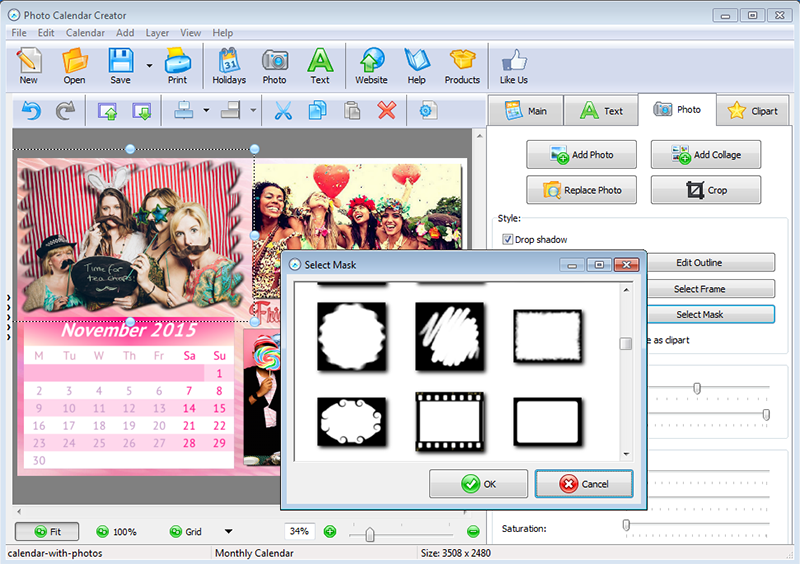800x564 pixels.
Task: Switch to the Clipart tab
Action: (753, 111)
